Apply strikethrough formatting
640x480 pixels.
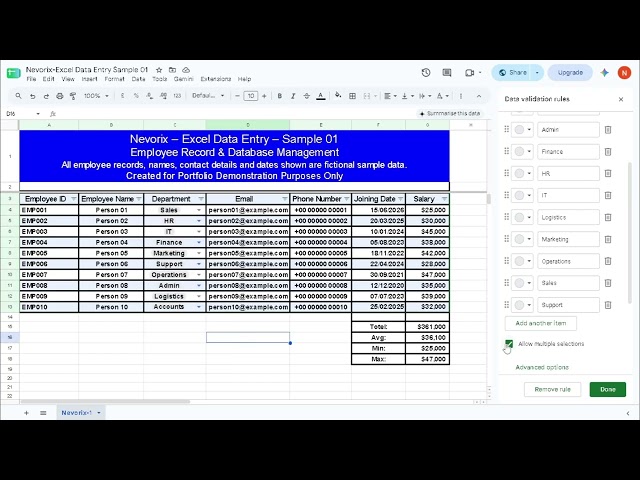click(x=307, y=96)
